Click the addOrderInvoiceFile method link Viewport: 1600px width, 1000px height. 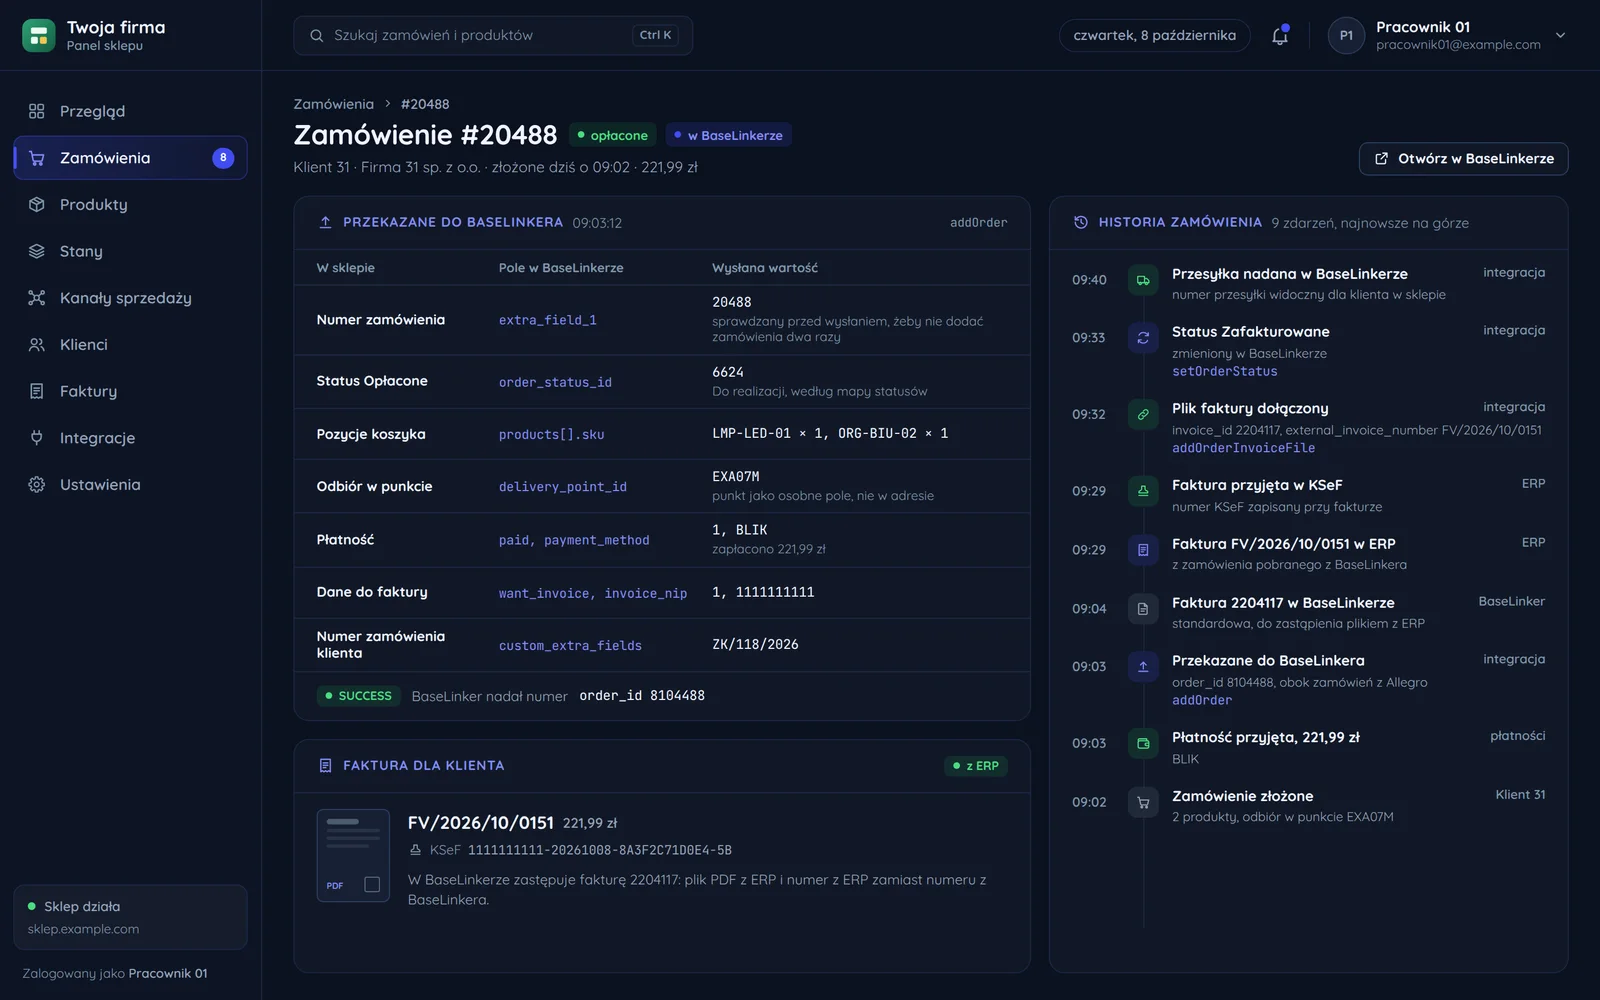(x=1243, y=448)
